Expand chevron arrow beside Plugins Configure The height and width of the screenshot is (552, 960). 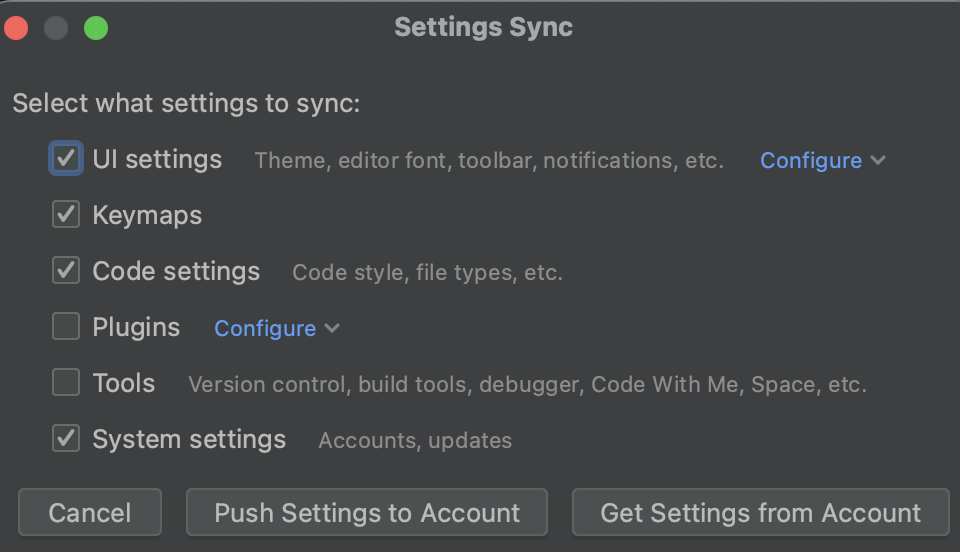coord(332,328)
